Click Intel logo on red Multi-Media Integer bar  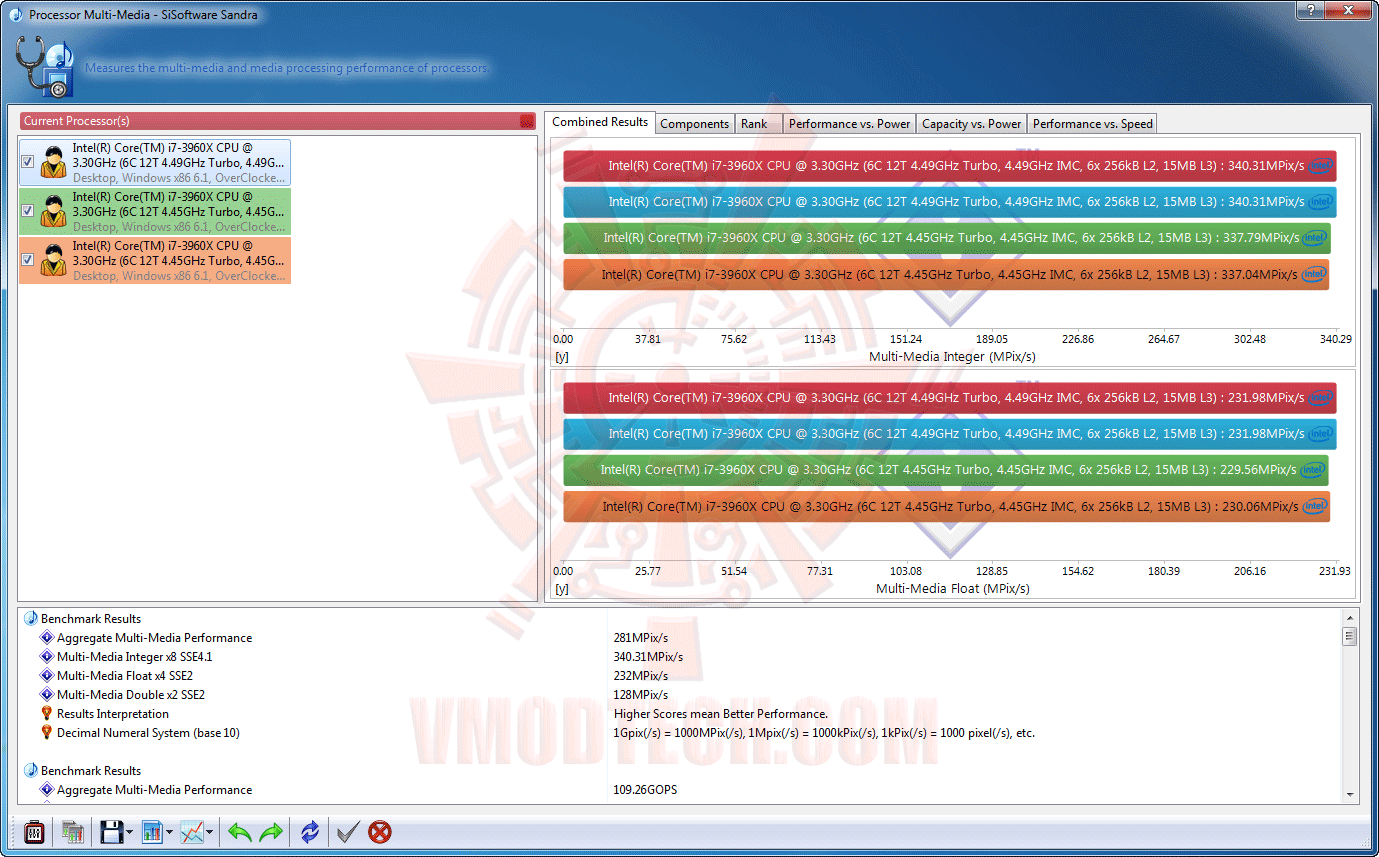point(1321,166)
